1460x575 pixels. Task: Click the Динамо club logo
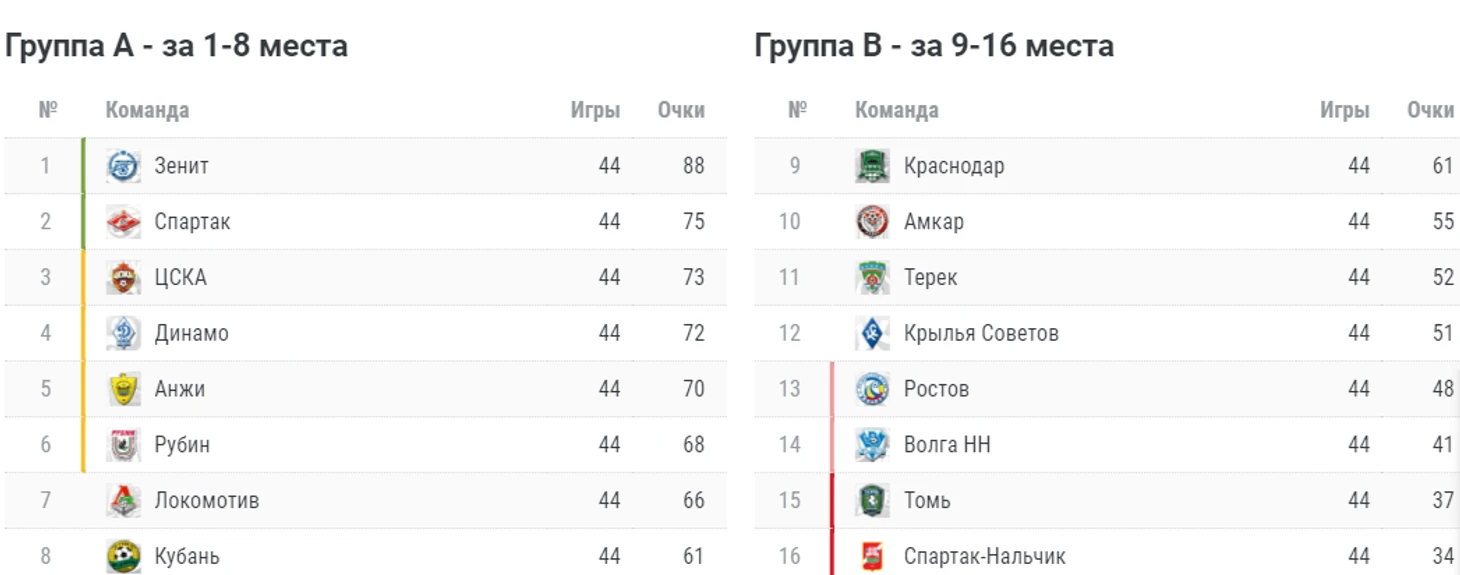tap(123, 333)
